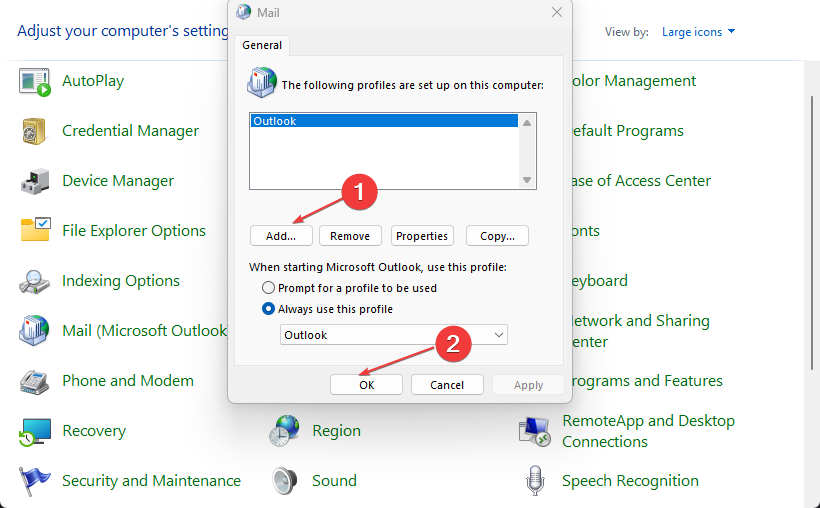This screenshot has width=820, height=508.
Task: Click profile list scroll down arrow
Action: (527, 180)
